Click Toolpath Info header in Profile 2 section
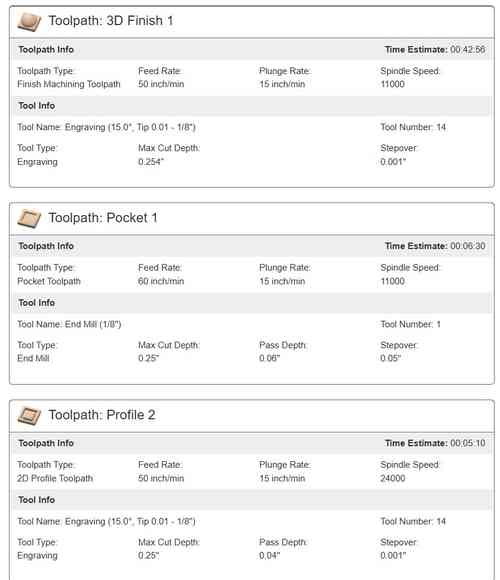Screen dimensions: 500x580 [x=46, y=443]
